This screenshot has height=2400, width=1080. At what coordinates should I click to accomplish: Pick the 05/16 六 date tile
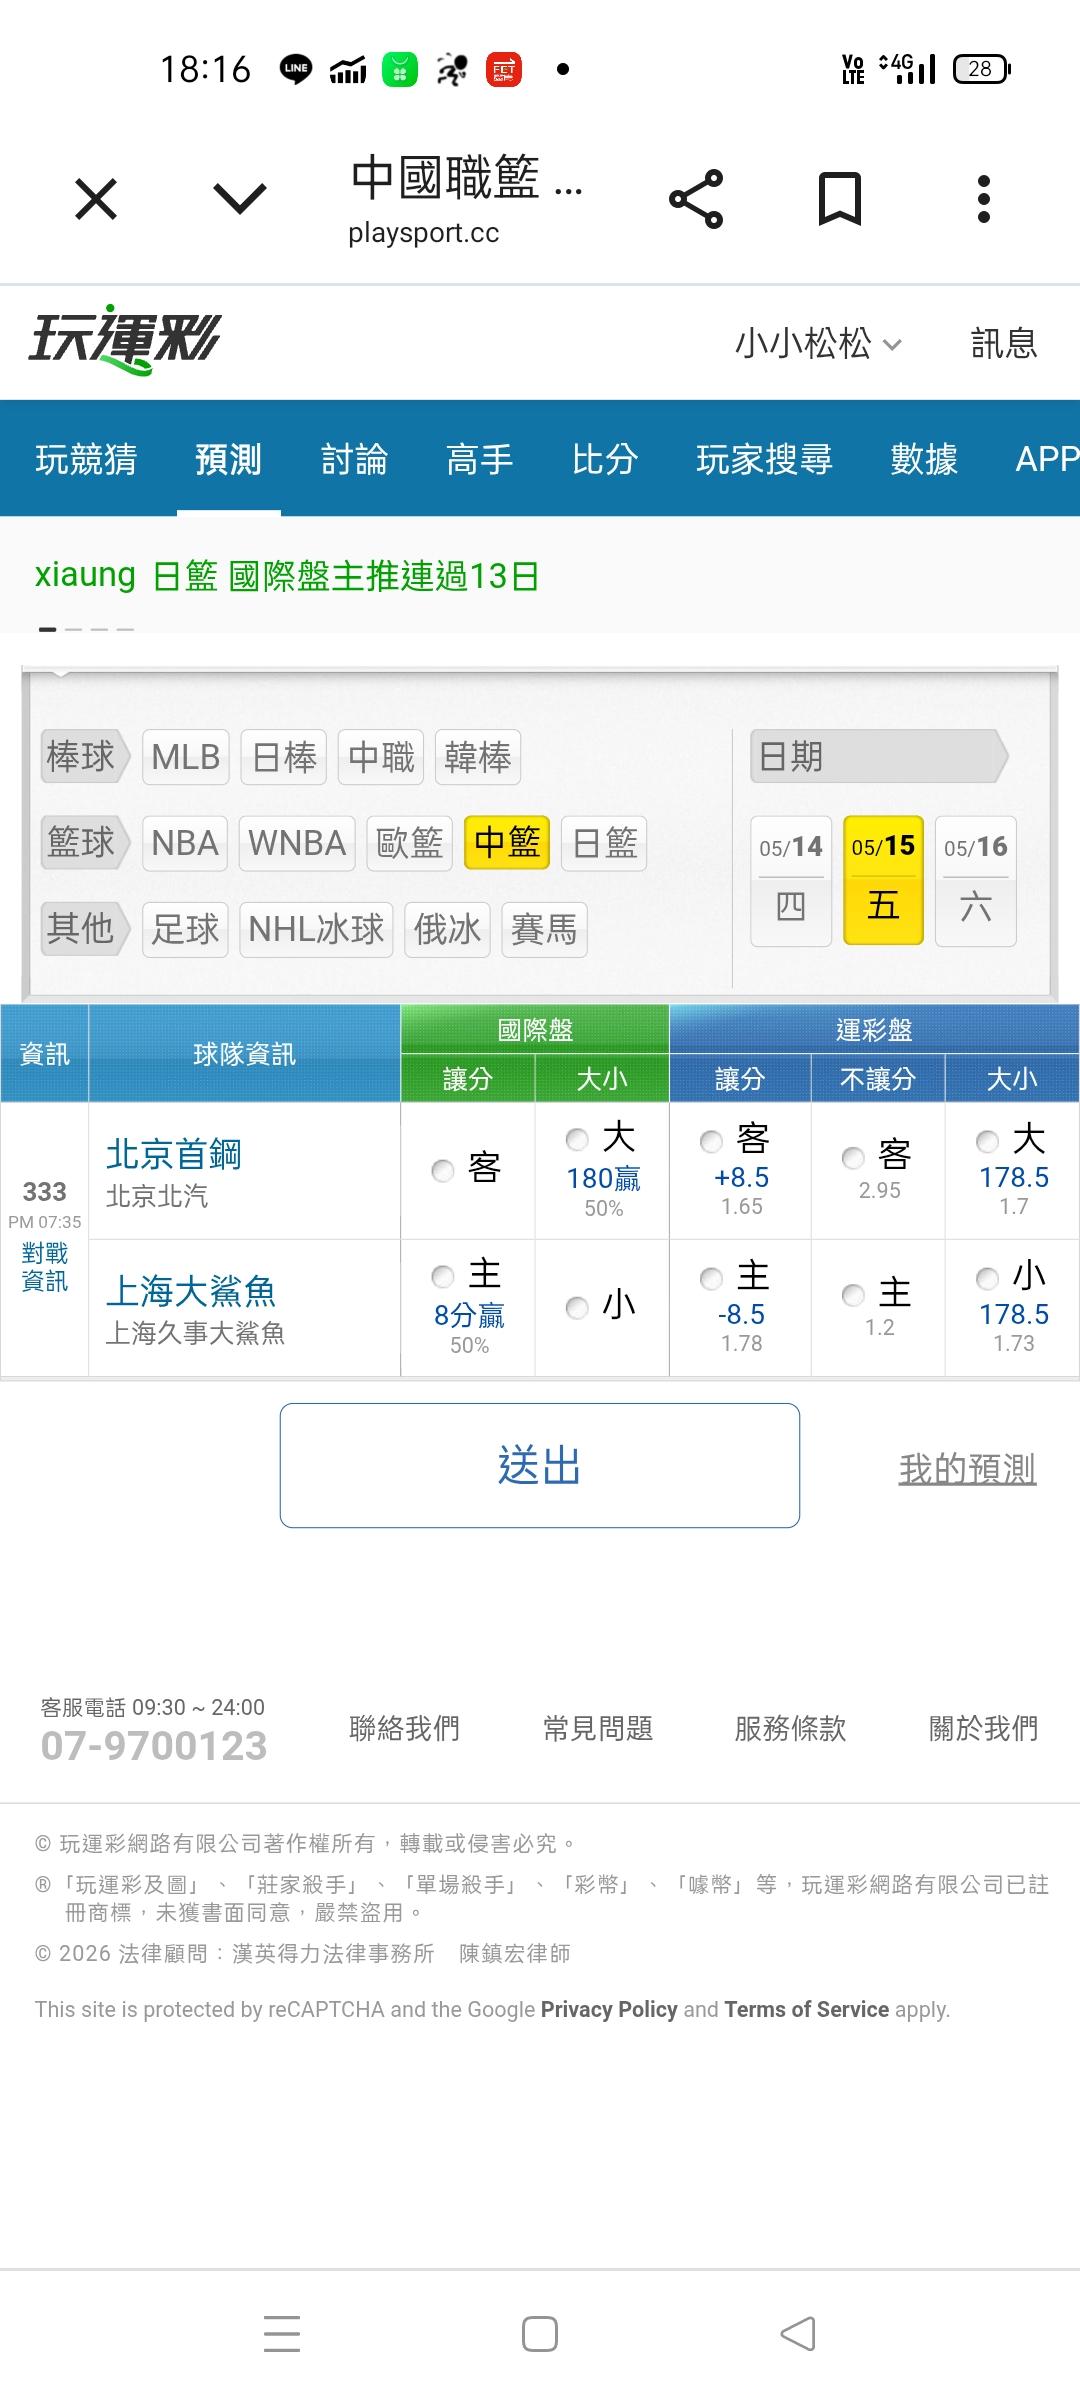[976, 881]
